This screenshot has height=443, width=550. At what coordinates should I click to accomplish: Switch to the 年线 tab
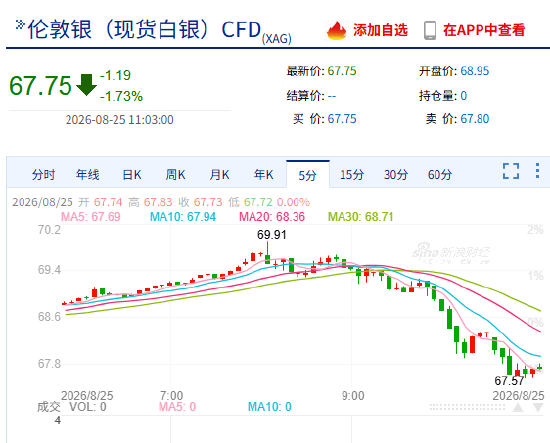[87, 174]
